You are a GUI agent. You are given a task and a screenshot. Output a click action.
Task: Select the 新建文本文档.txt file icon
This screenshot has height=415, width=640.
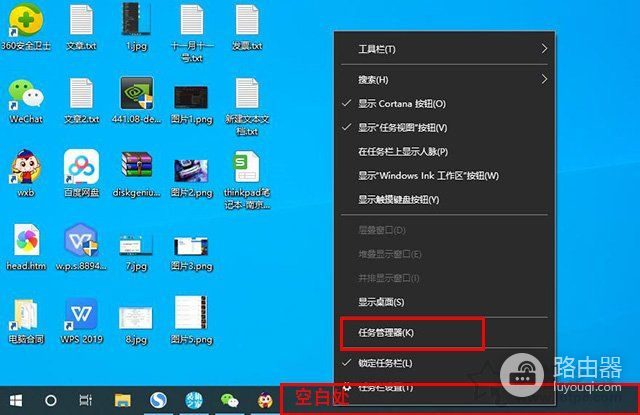coord(247,94)
